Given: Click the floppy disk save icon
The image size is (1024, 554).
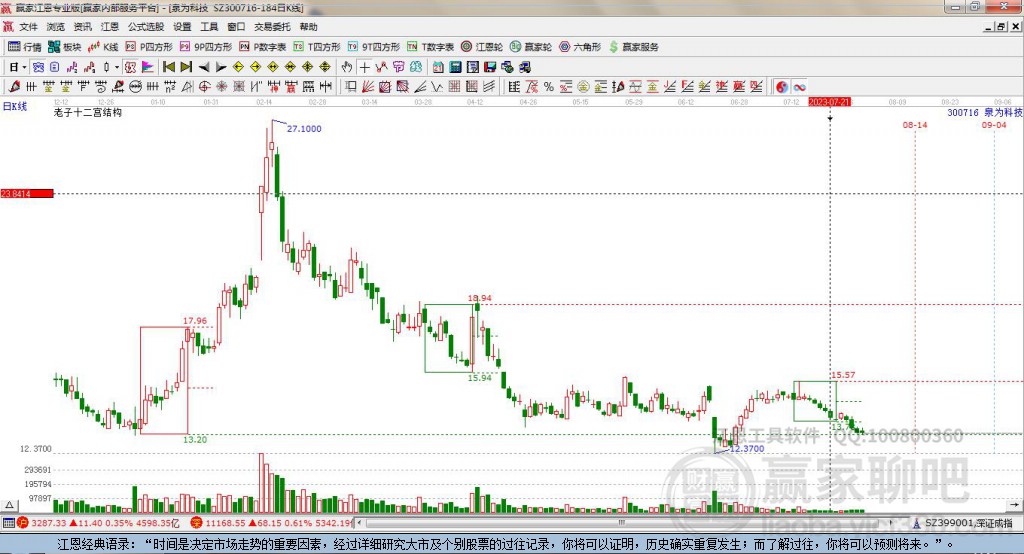Looking at the screenshot, I should click(490, 67).
